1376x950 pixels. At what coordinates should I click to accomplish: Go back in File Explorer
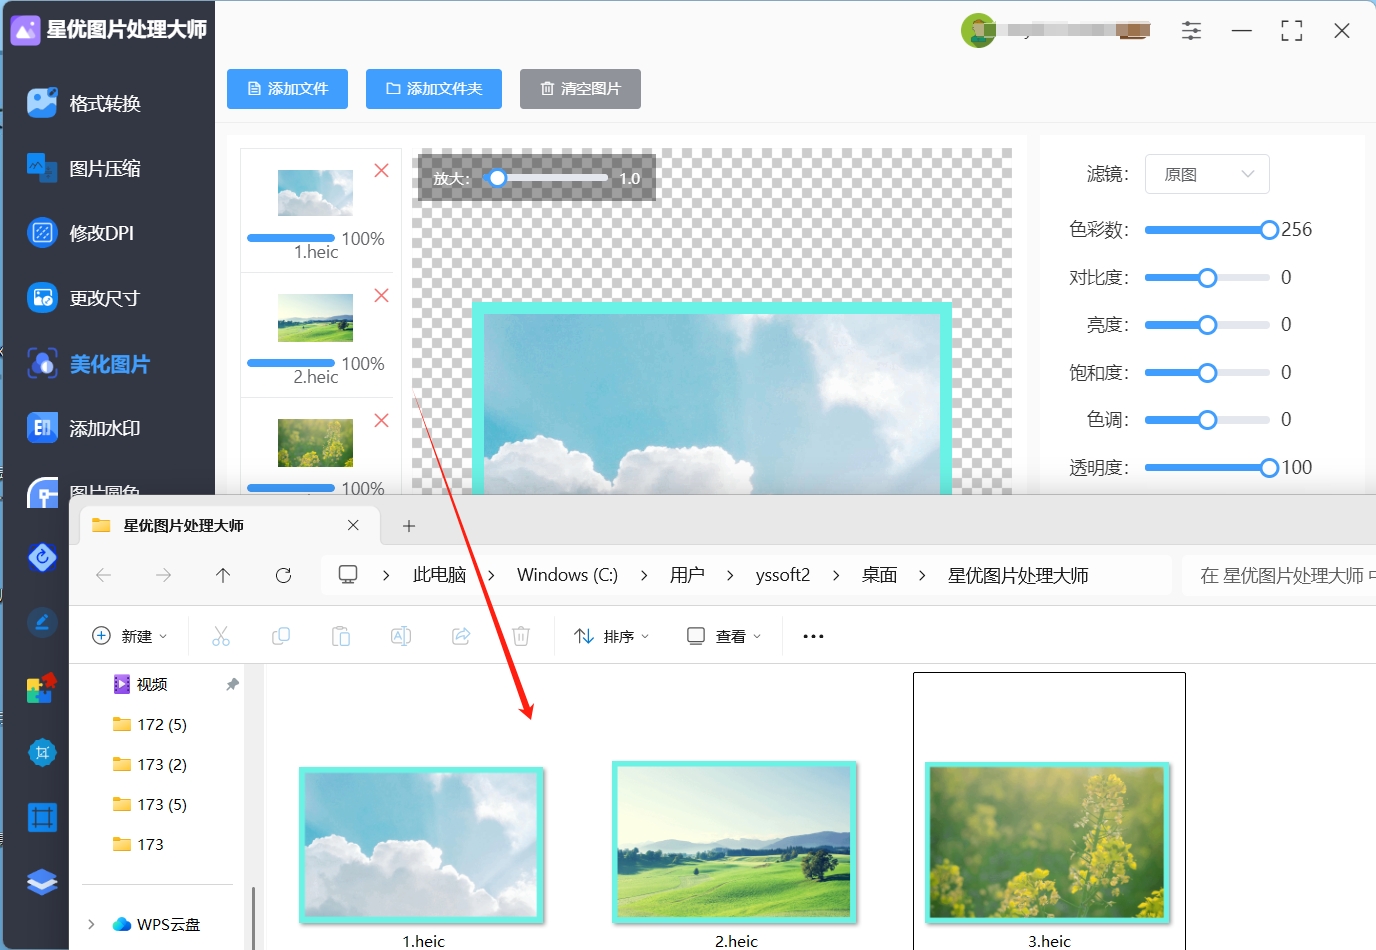point(103,575)
